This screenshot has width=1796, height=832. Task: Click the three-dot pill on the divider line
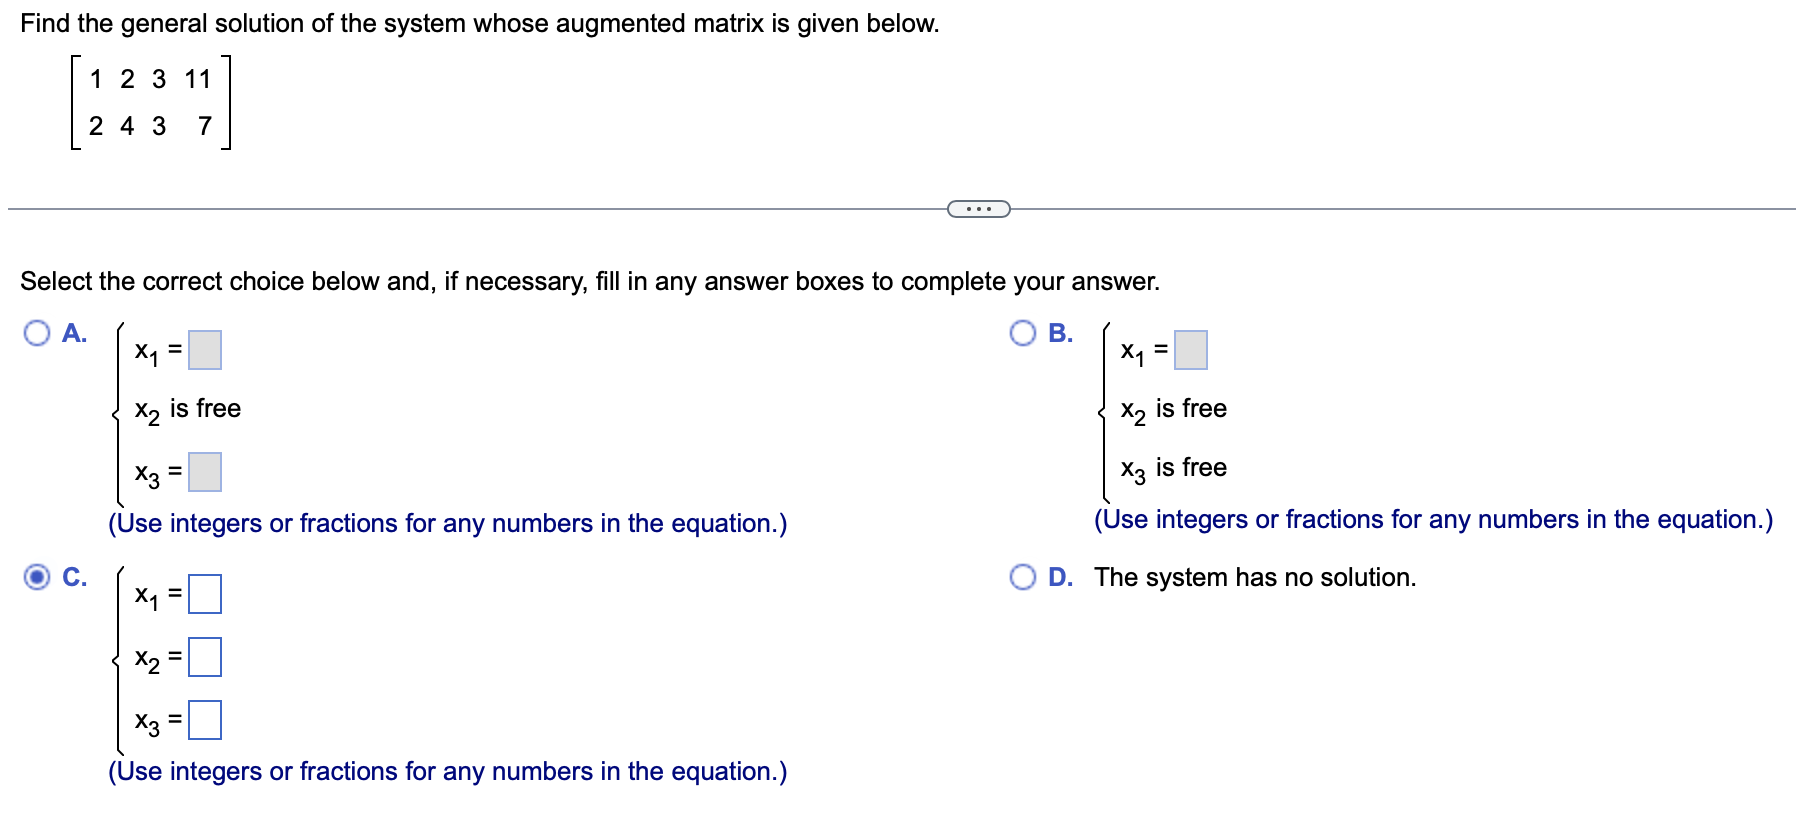(977, 207)
